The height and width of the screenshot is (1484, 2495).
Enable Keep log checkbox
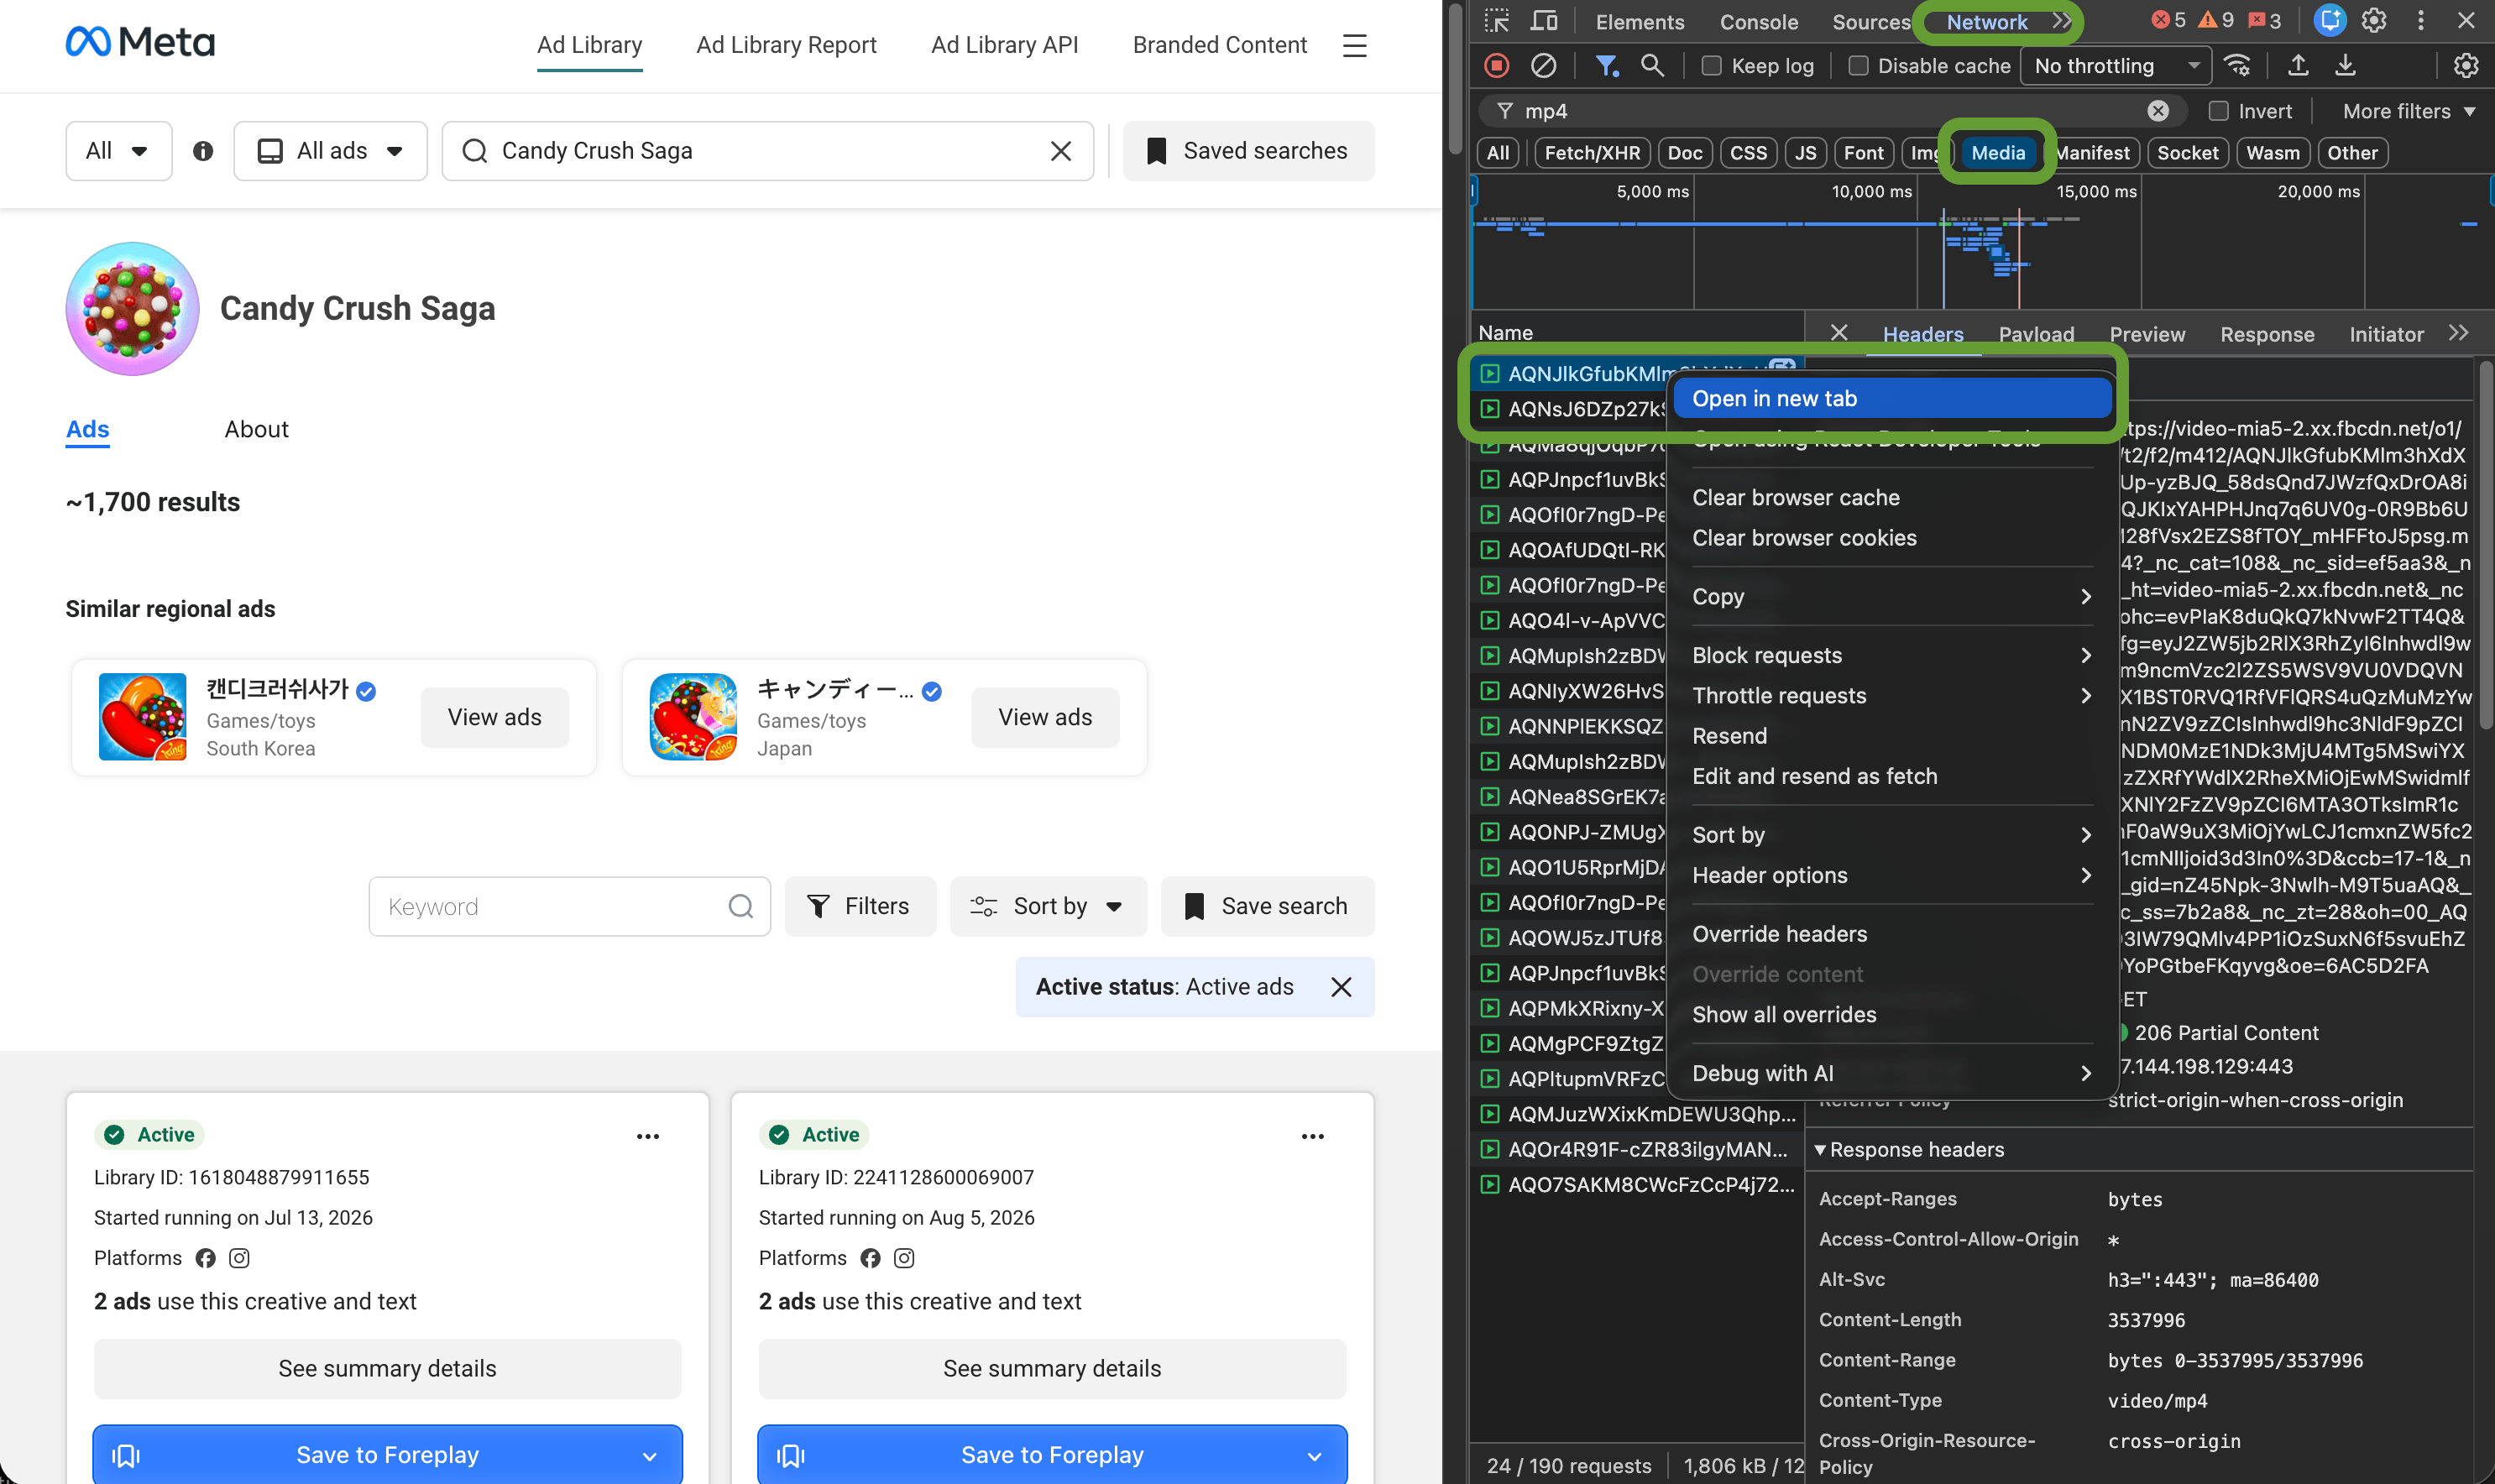1712,66
